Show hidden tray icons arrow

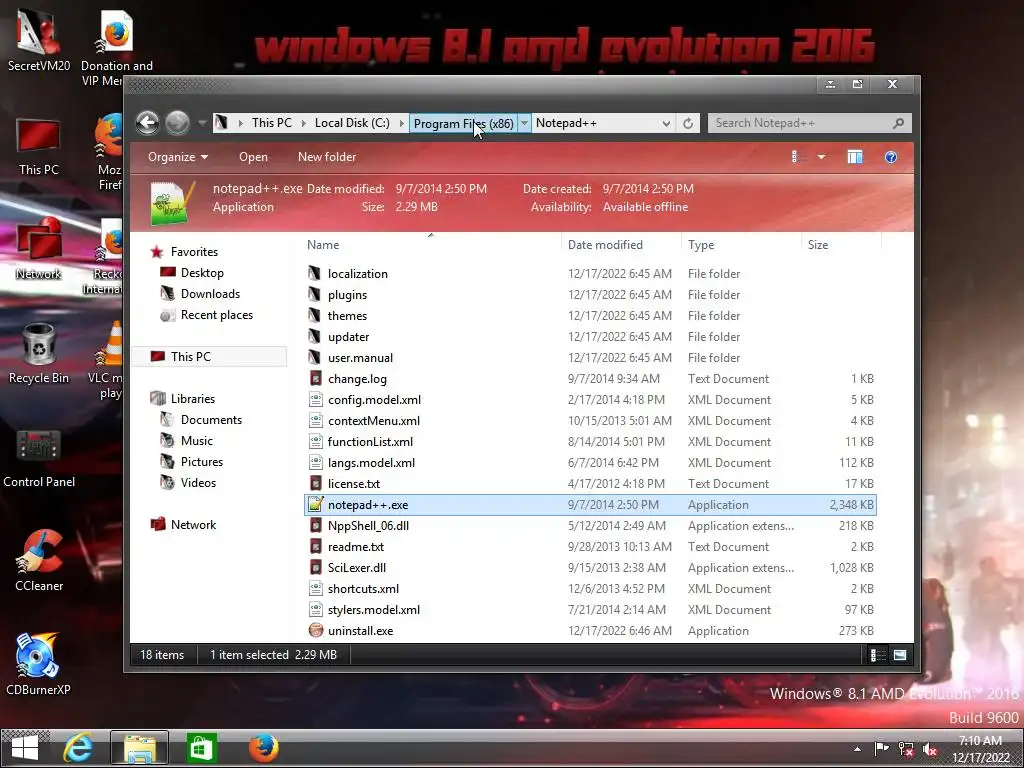pyautogui.click(x=857, y=749)
